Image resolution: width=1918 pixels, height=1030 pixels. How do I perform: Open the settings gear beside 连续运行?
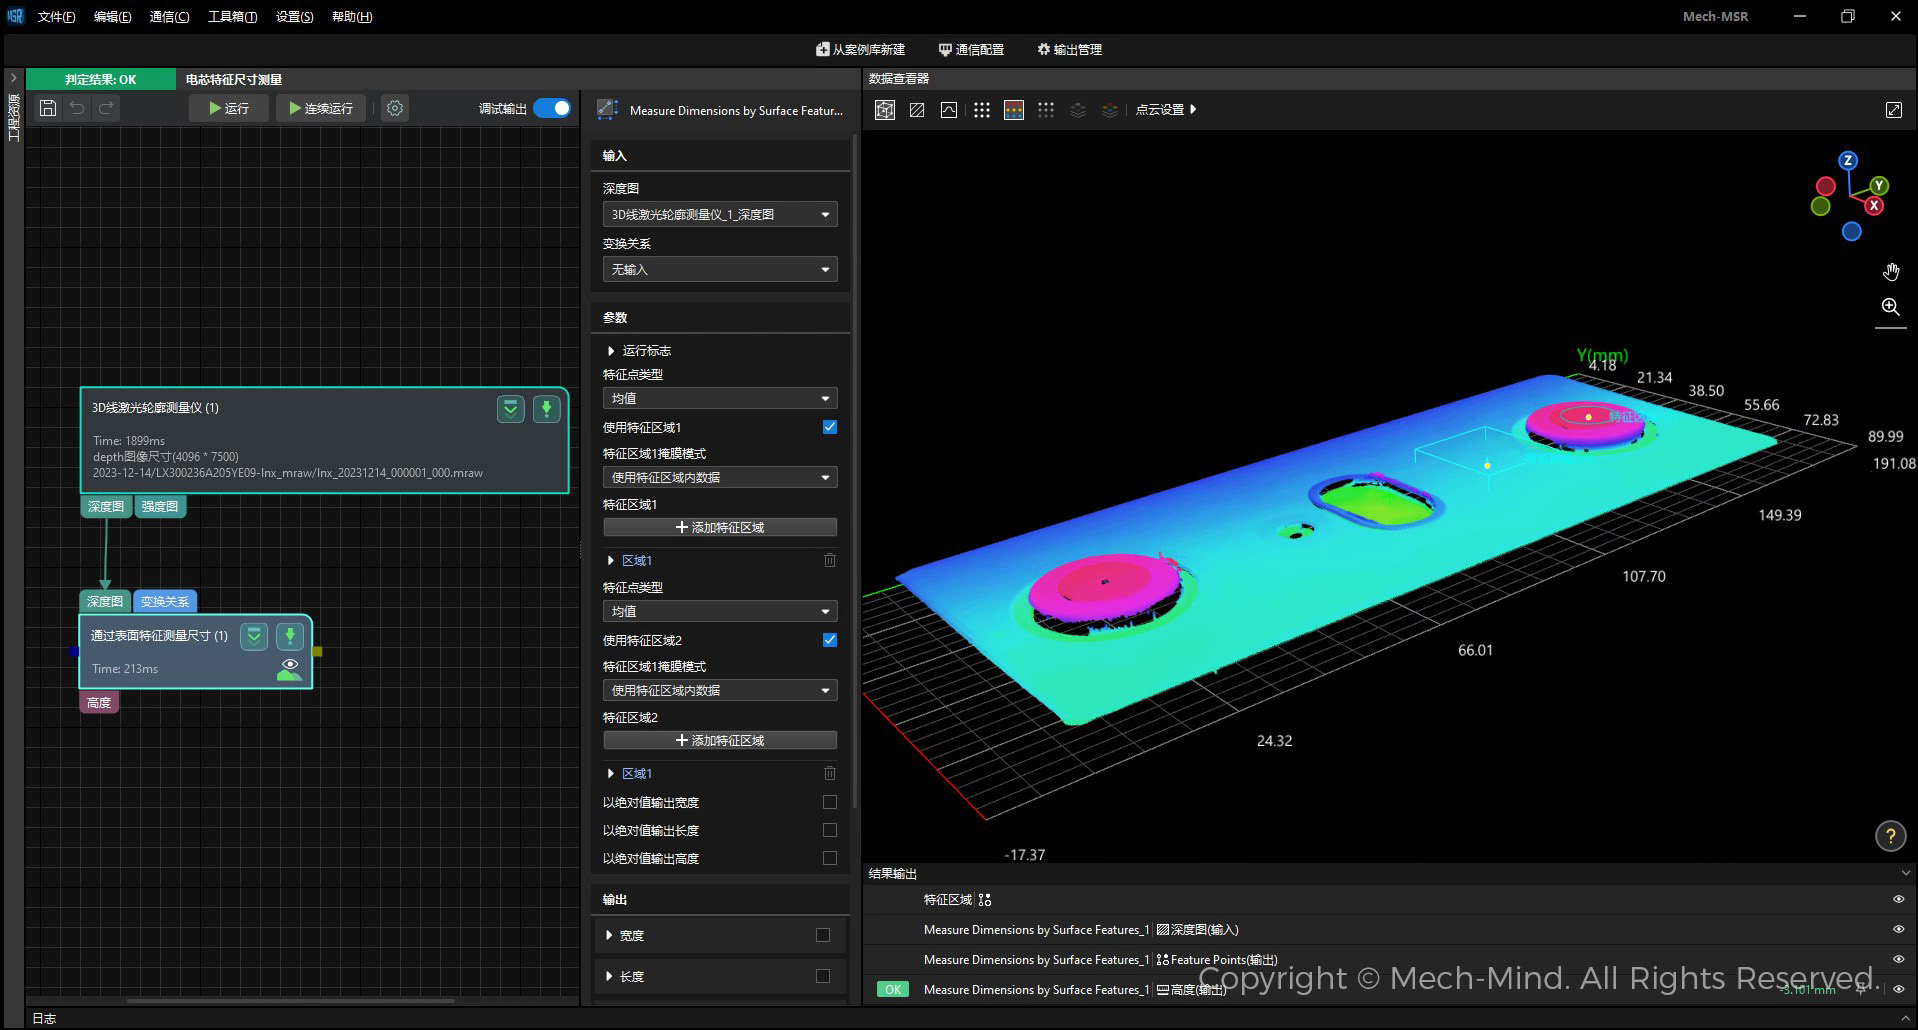pyautogui.click(x=395, y=108)
